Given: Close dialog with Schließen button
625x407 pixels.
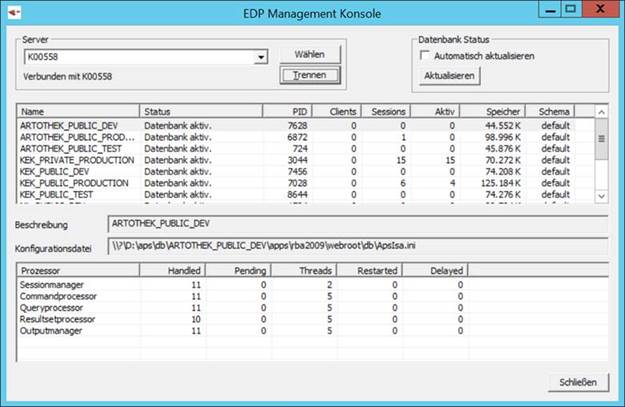Looking at the screenshot, I should (578, 381).
